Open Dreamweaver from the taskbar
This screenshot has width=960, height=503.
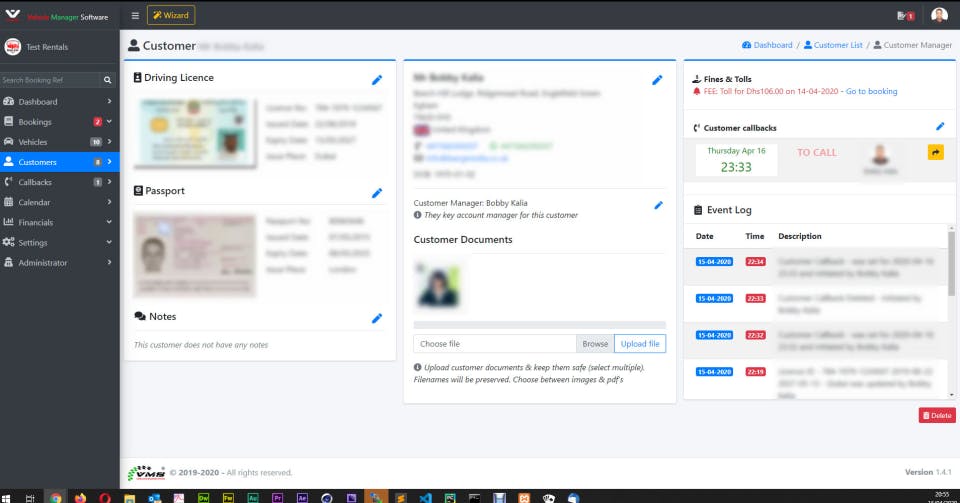click(x=203, y=498)
